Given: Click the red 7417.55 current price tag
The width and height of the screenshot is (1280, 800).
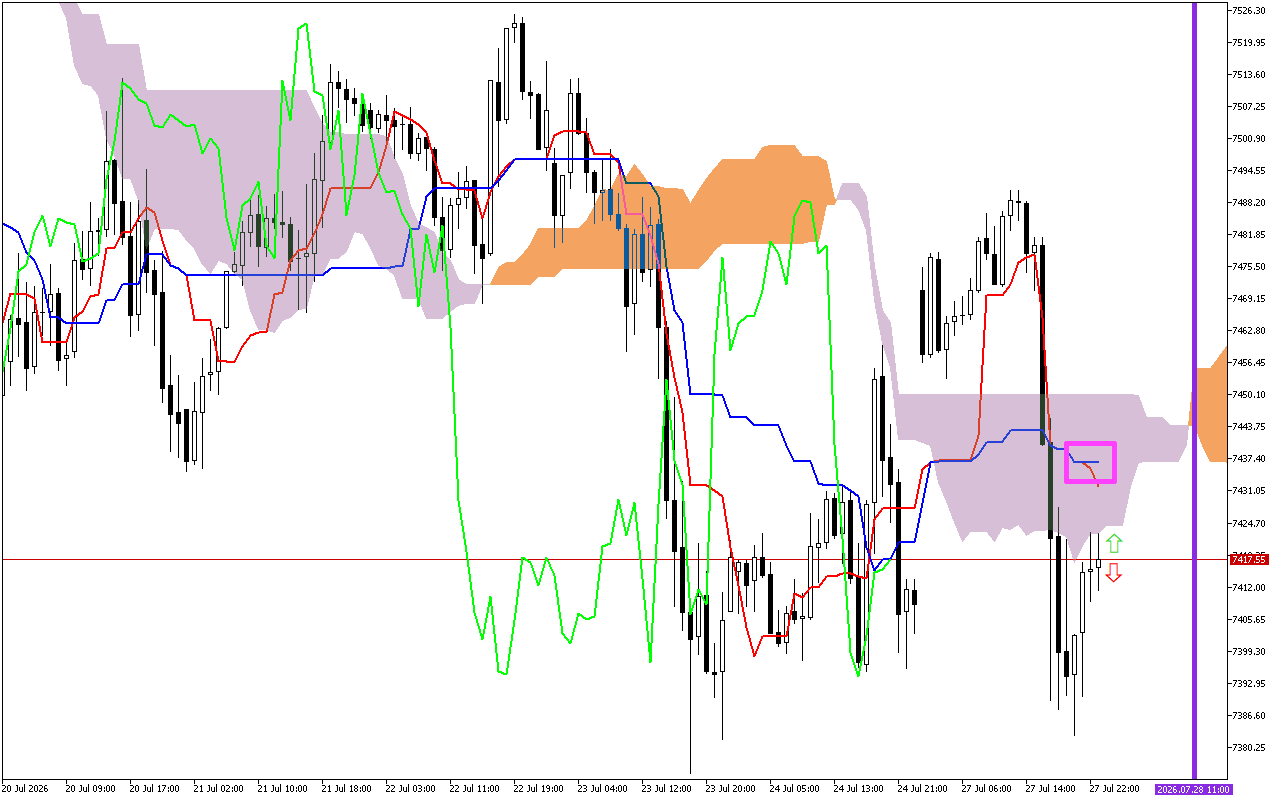Looking at the screenshot, I should tap(1249, 559).
